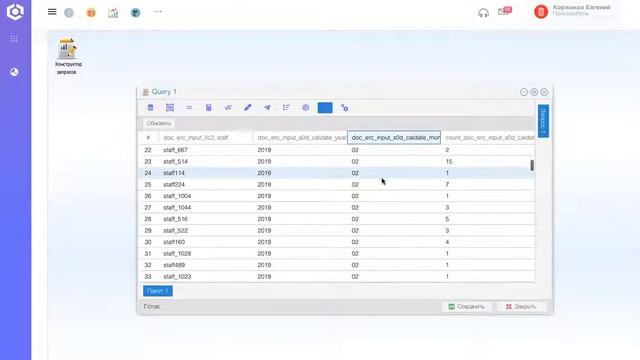Click the count_doc_erc_input column header
Screen dimensions: 640x360
488,138
